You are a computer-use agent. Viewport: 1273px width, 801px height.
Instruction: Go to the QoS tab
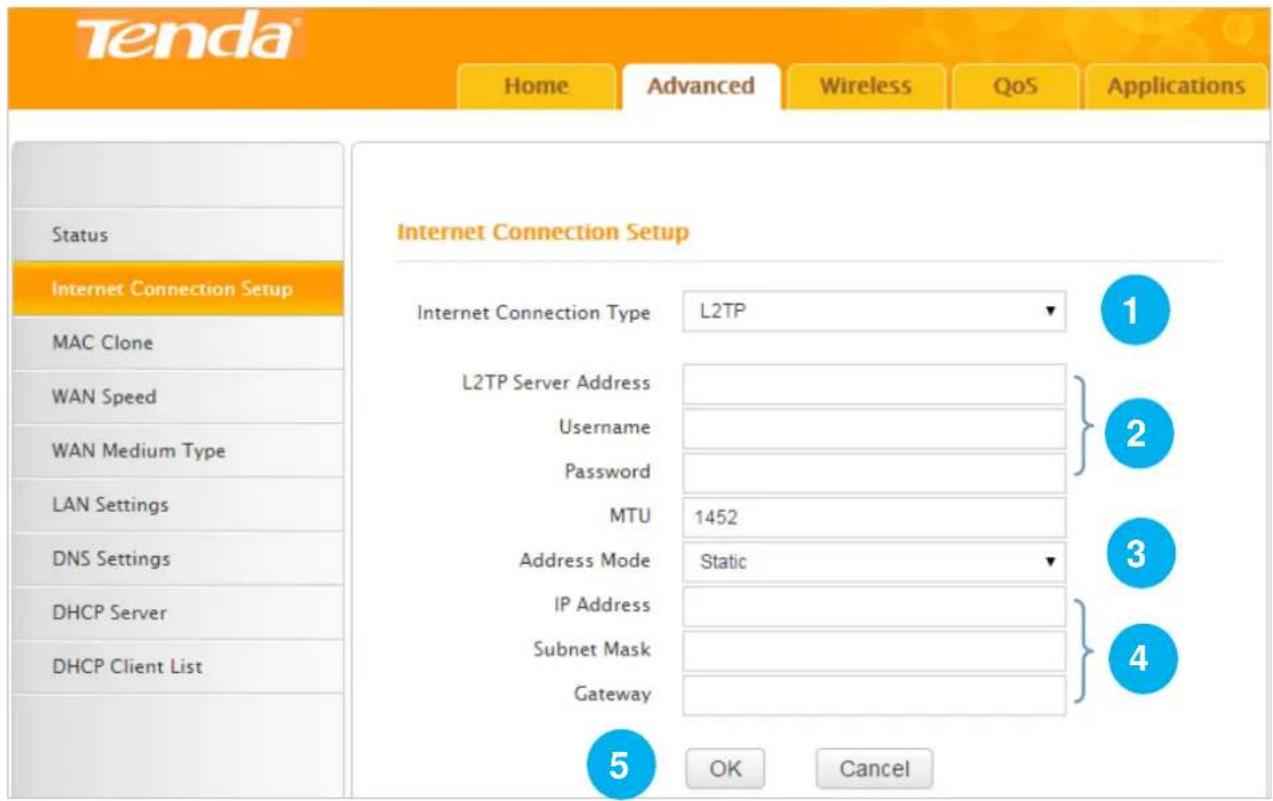coord(1015,86)
